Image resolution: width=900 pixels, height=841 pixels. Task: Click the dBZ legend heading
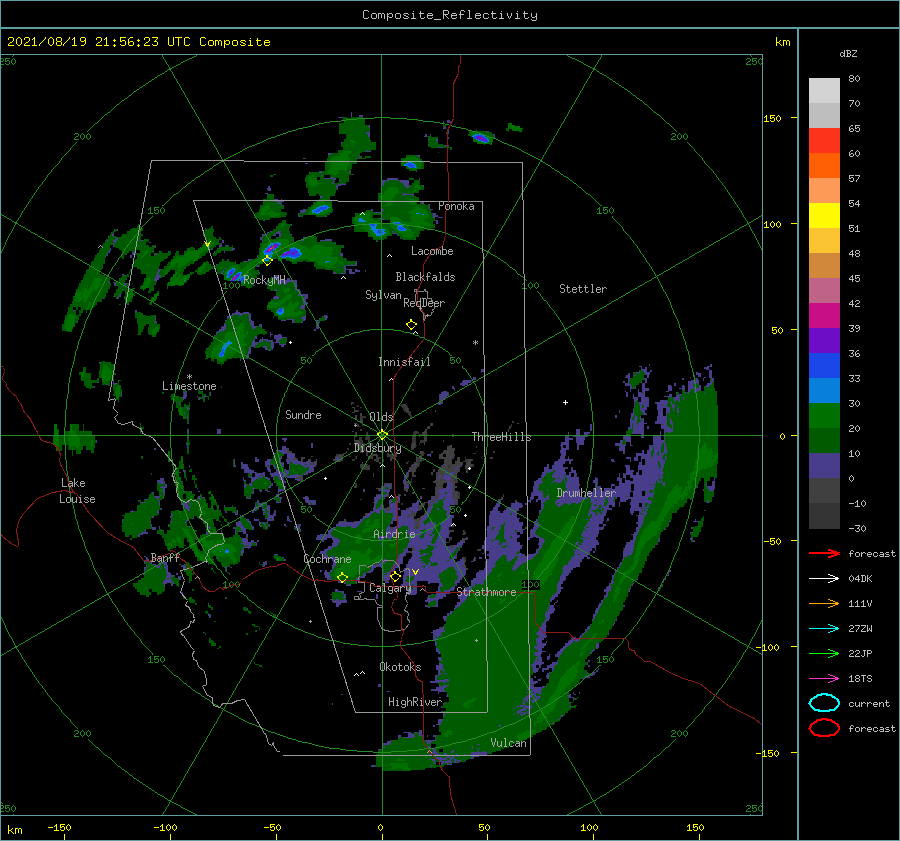click(x=848, y=53)
